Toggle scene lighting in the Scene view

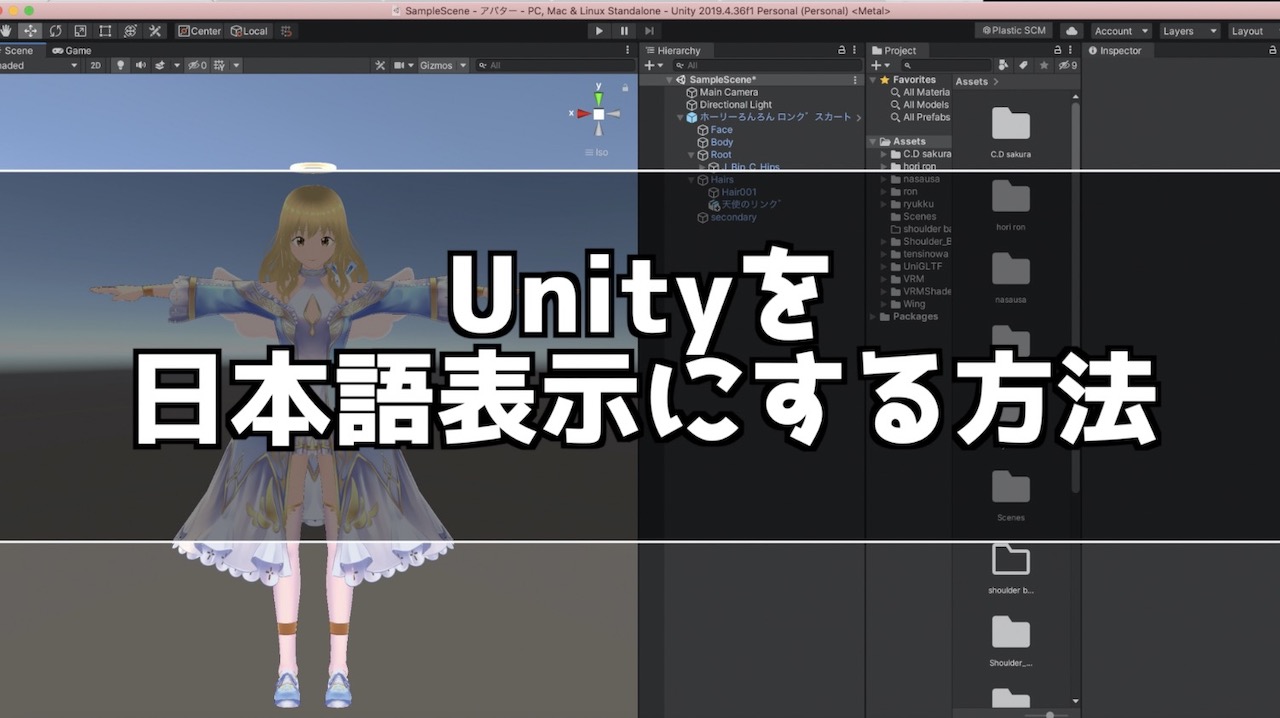pos(120,65)
